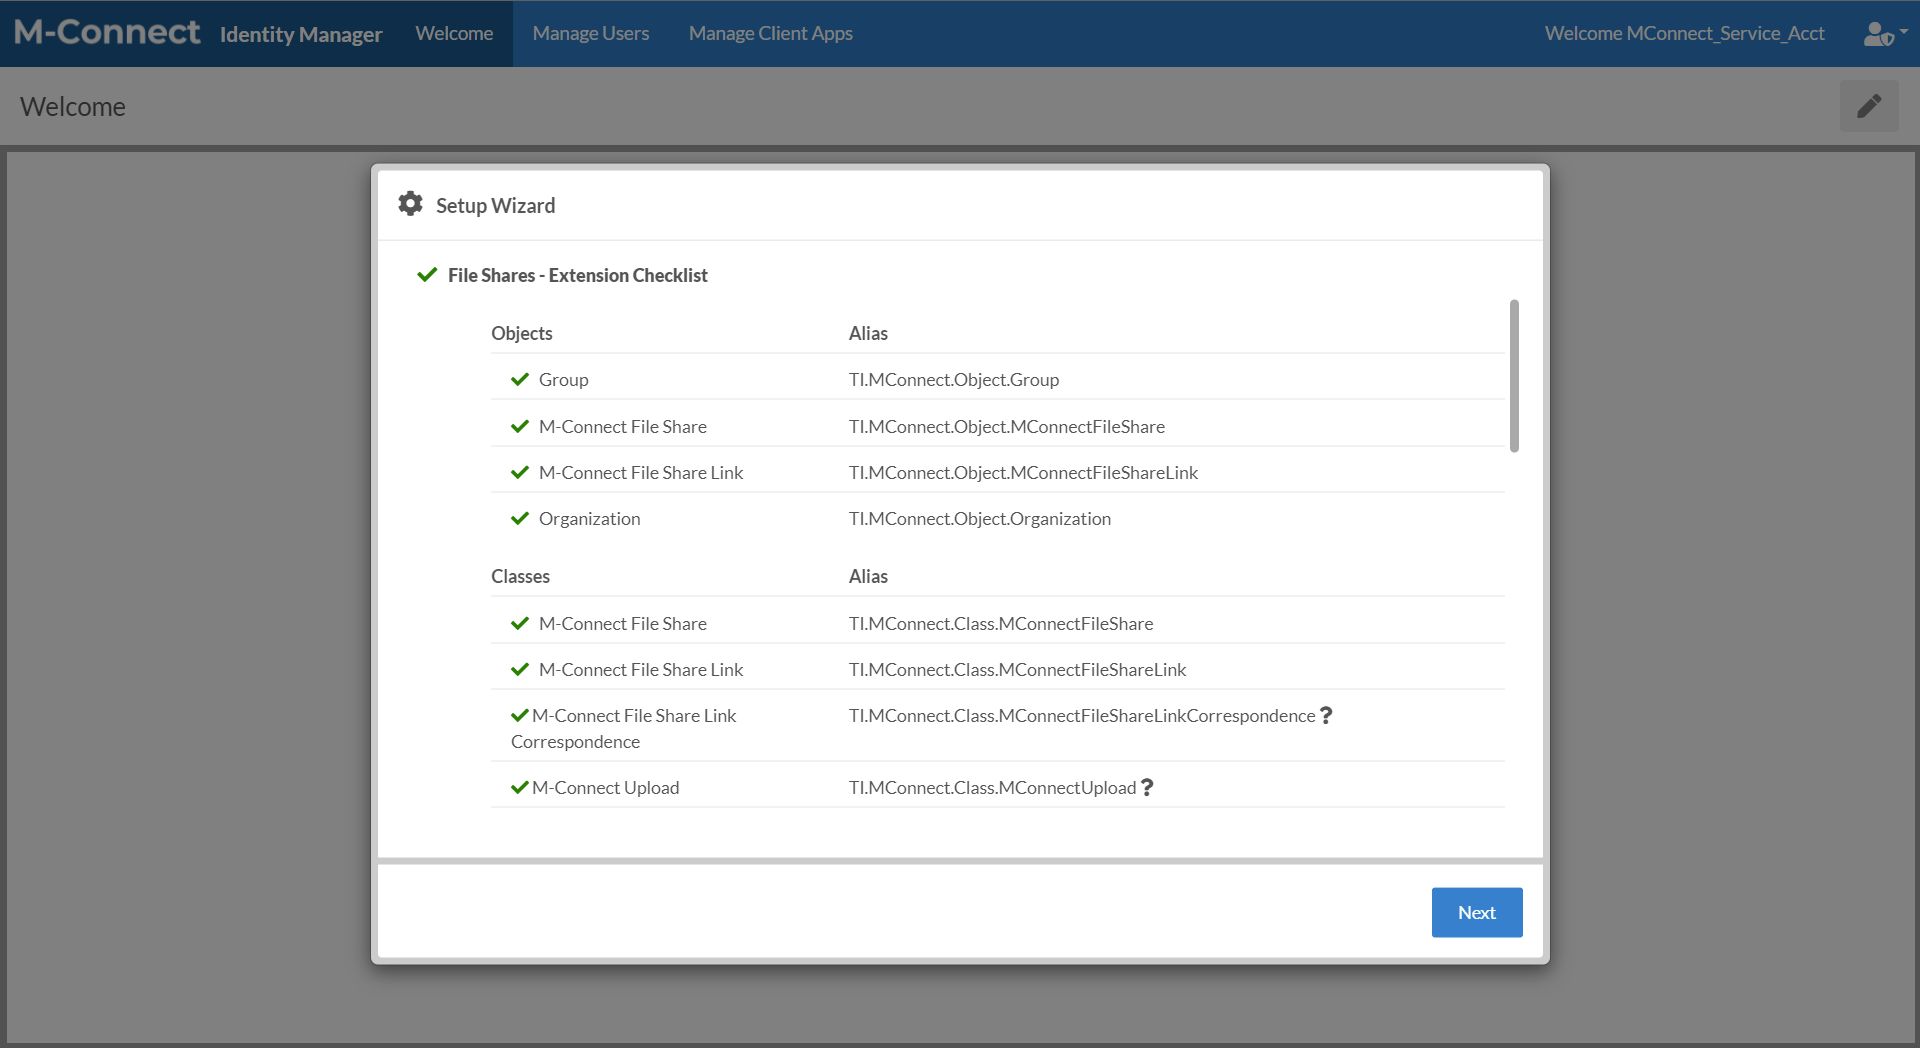Click the Identity Manager title
The width and height of the screenshot is (1920, 1048).
(x=301, y=35)
